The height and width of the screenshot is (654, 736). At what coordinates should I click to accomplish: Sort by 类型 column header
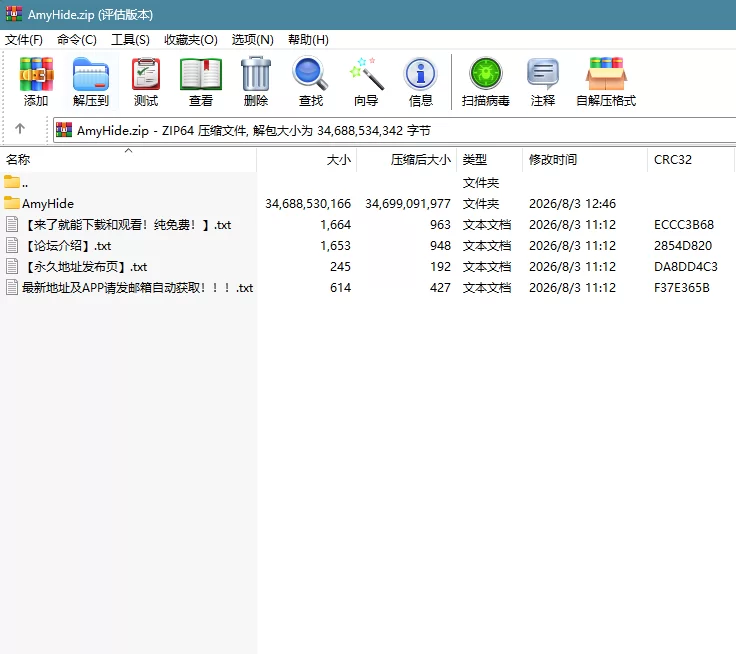coord(490,160)
